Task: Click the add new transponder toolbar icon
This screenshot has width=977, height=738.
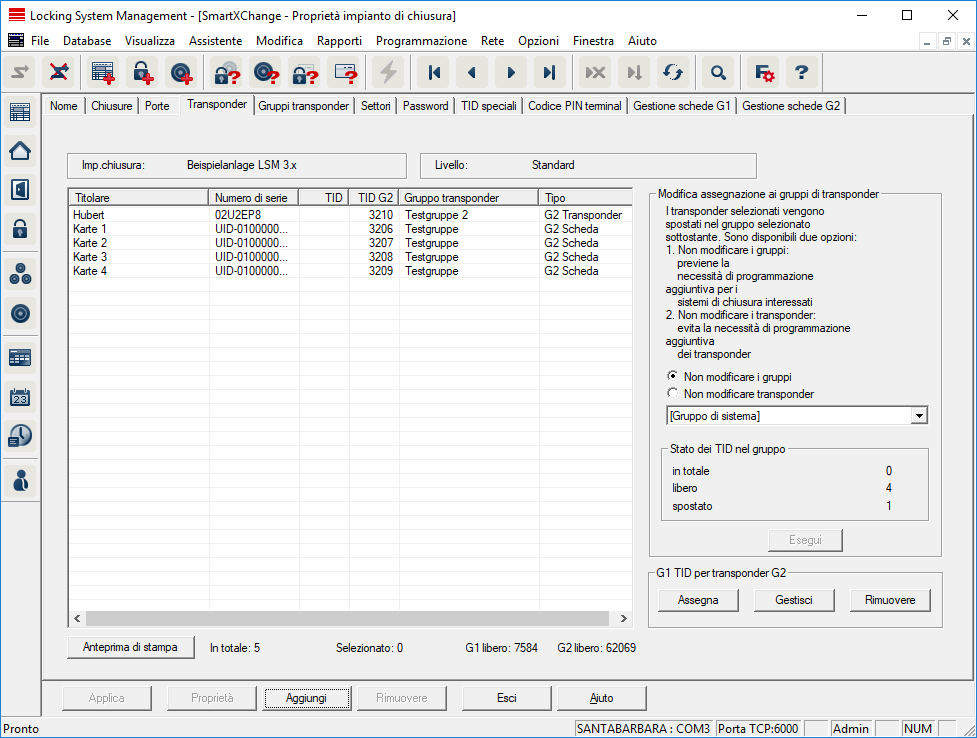Action: click(x=181, y=72)
